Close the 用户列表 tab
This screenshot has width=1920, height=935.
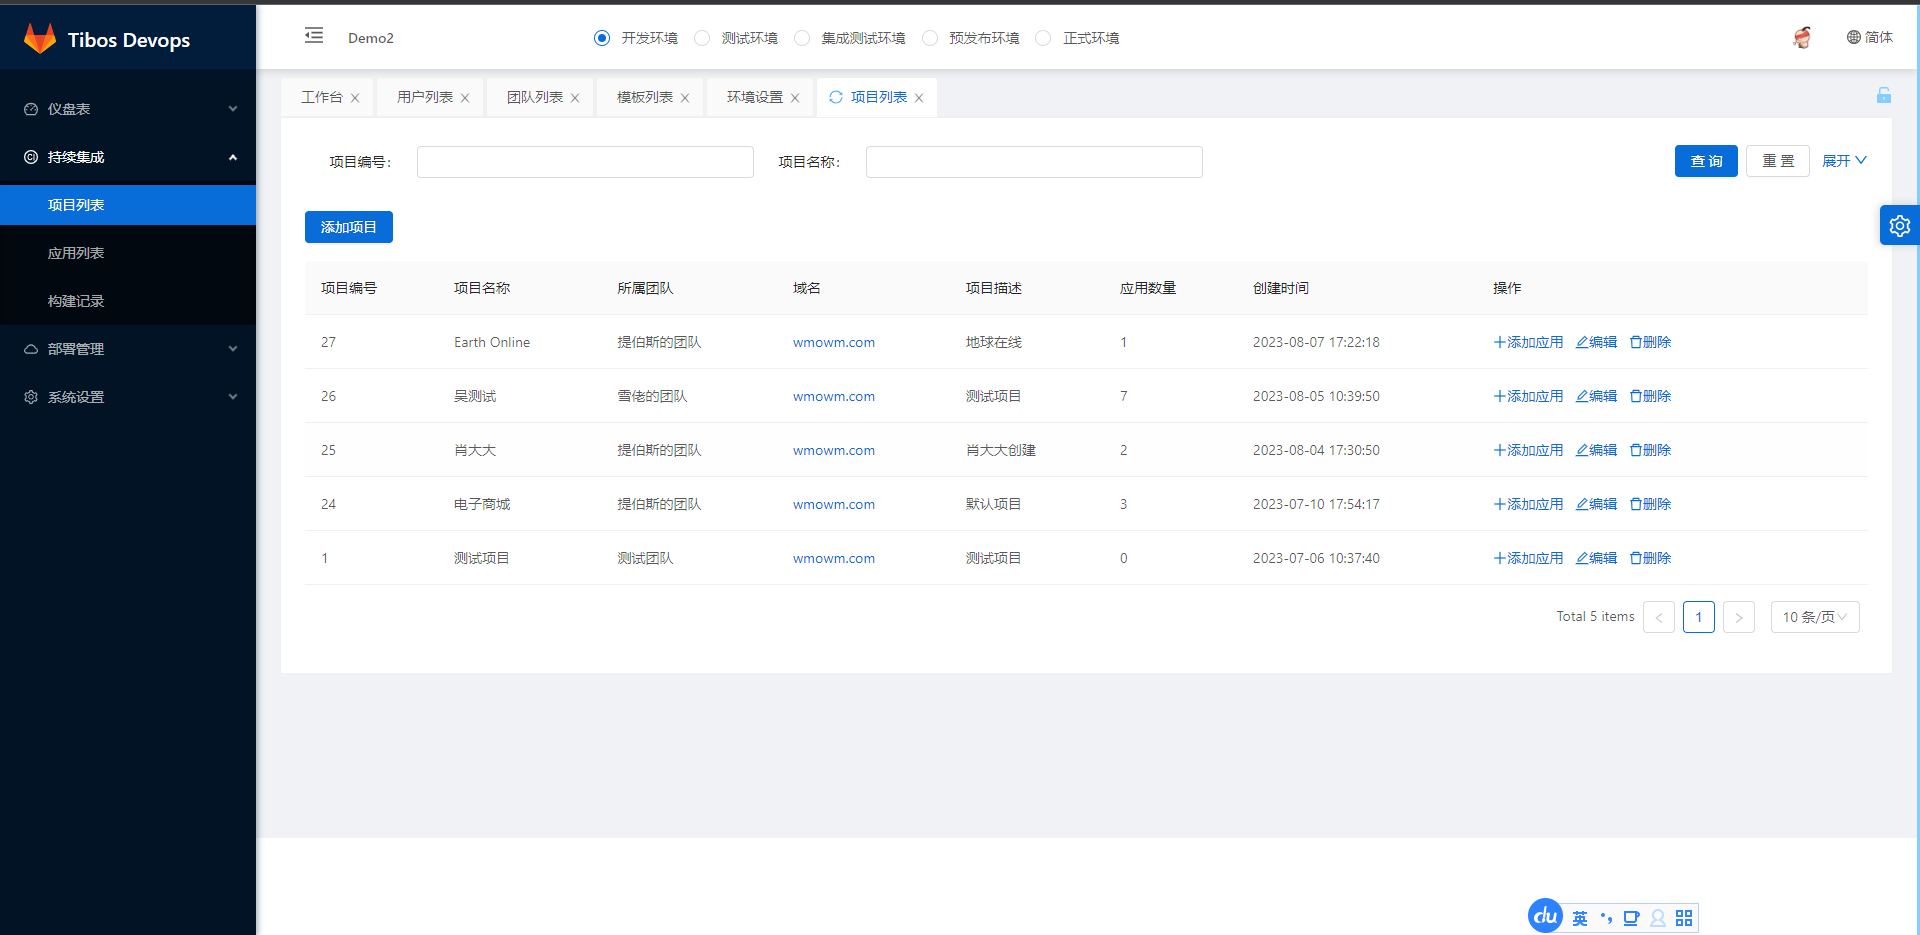(x=465, y=98)
